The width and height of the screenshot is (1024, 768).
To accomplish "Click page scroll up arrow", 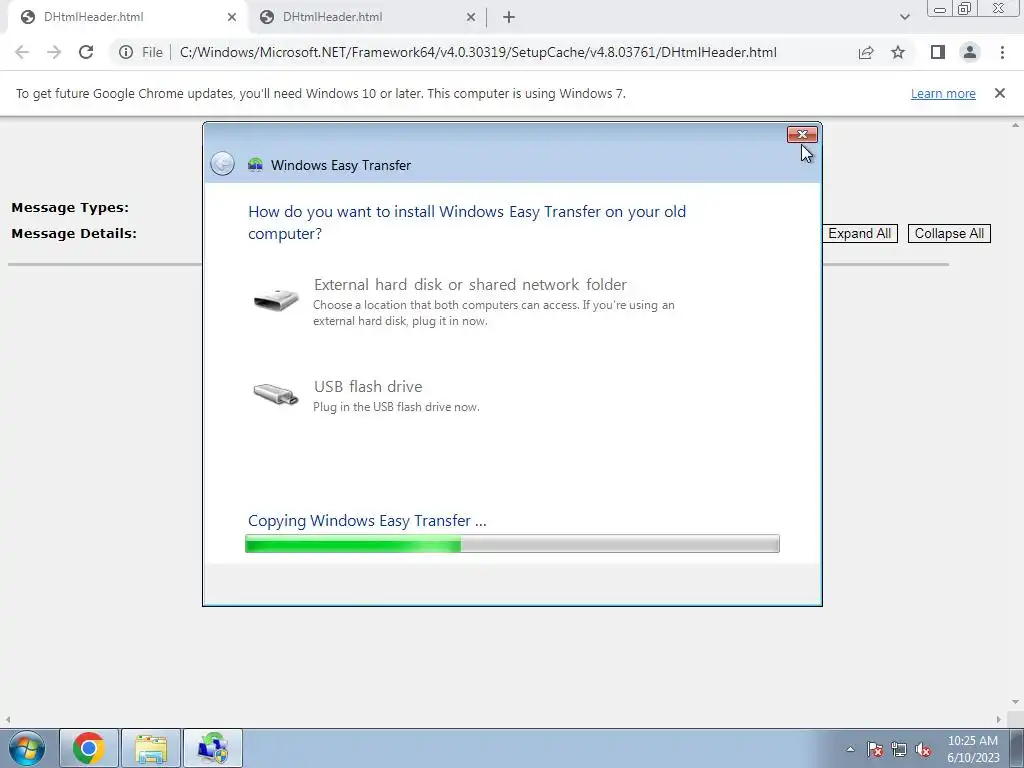I will 1016,125.
